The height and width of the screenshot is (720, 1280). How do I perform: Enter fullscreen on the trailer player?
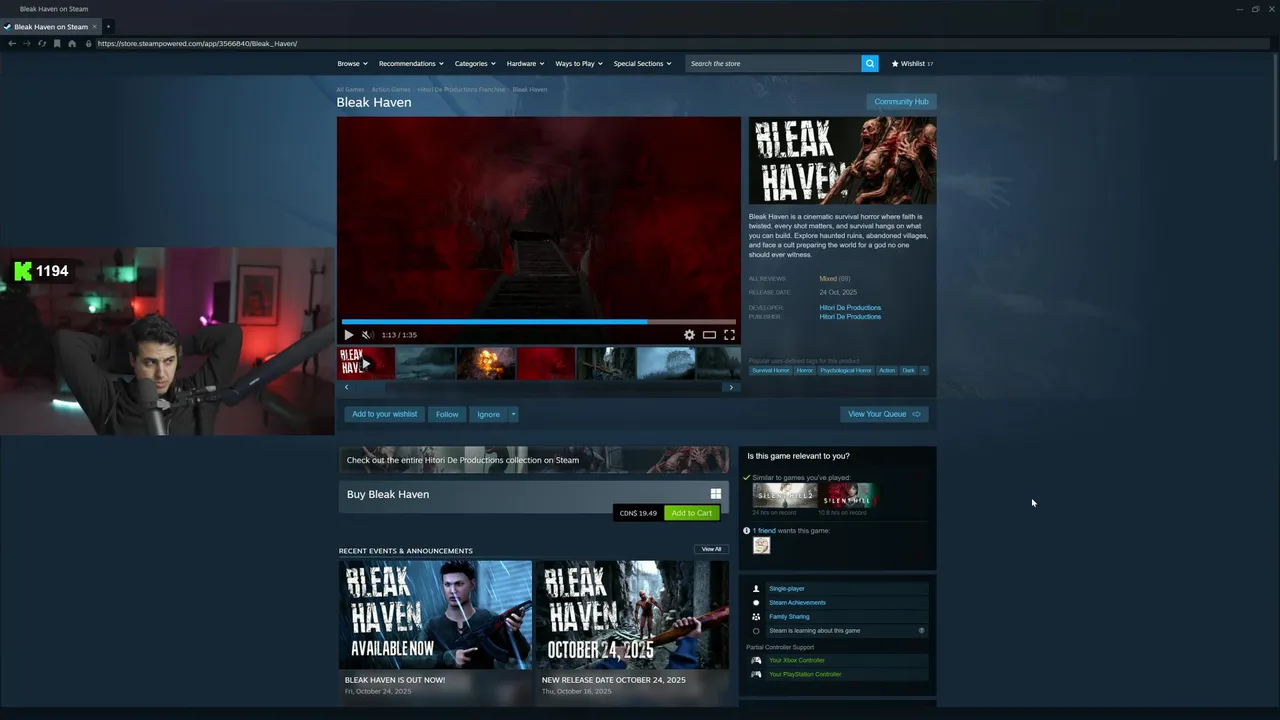(729, 335)
